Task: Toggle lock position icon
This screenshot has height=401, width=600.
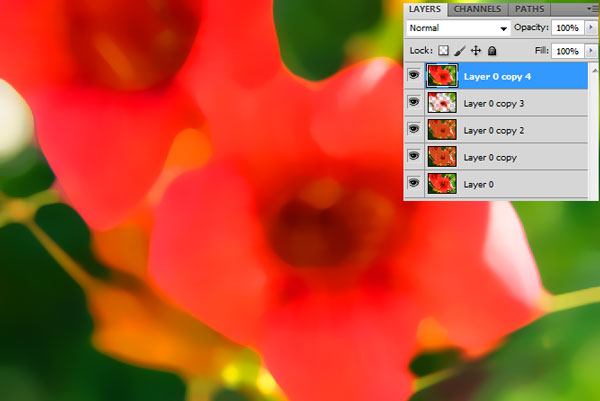Action: [476, 51]
